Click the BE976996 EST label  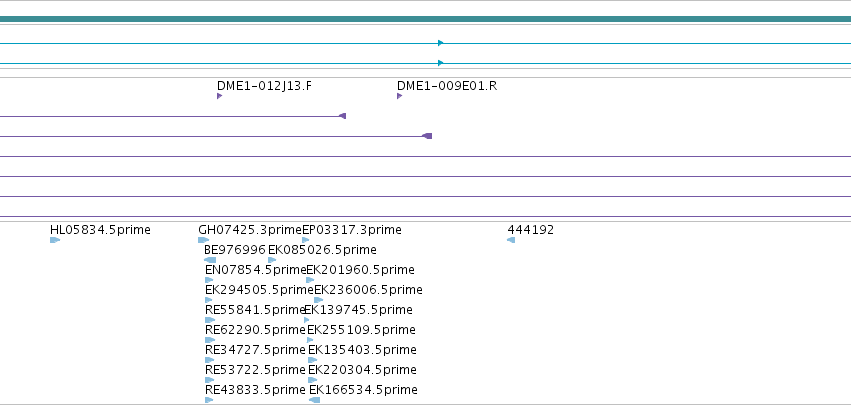tap(235, 250)
